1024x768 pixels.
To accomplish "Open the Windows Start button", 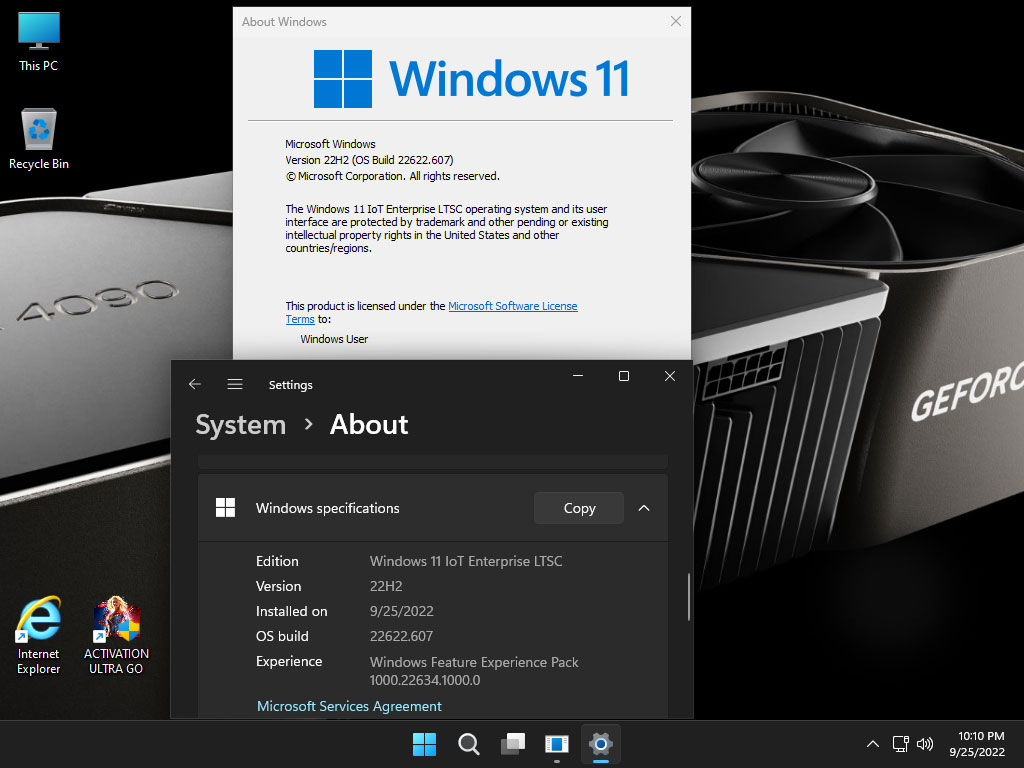I will [x=424, y=744].
